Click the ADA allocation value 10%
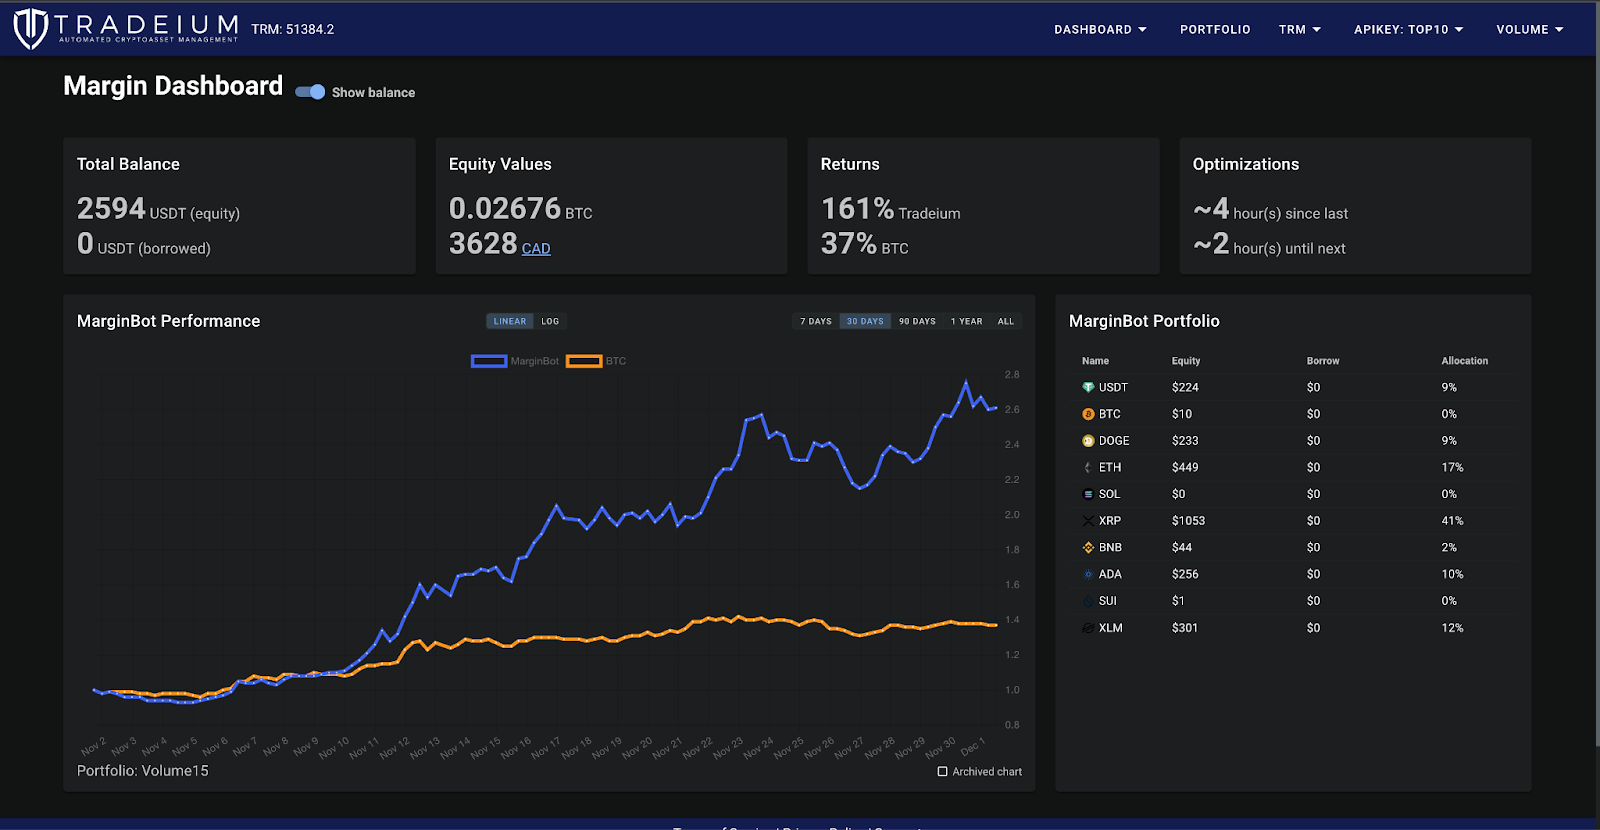Image resolution: width=1600 pixels, height=830 pixels. pyautogui.click(x=1452, y=574)
